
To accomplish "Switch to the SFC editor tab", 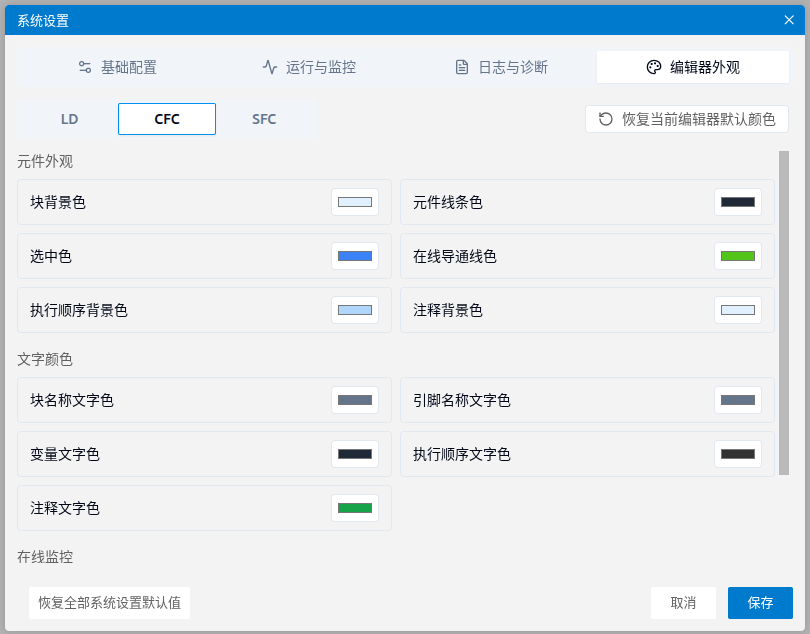I will pyautogui.click(x=264, y=119).
